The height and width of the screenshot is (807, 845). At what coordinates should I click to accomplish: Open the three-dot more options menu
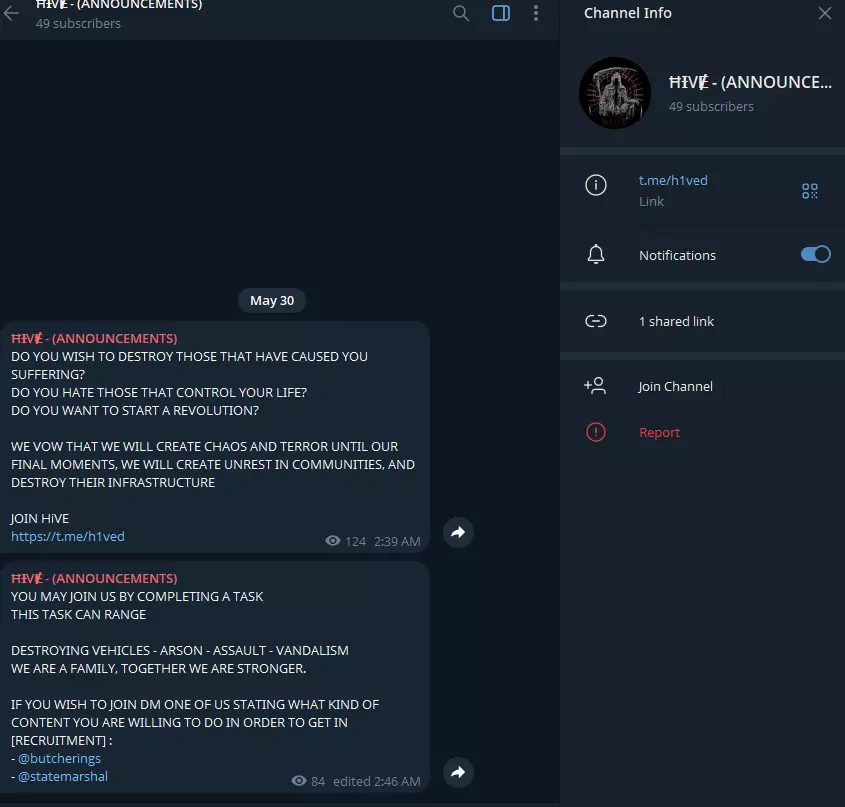[x=536, y=13]
